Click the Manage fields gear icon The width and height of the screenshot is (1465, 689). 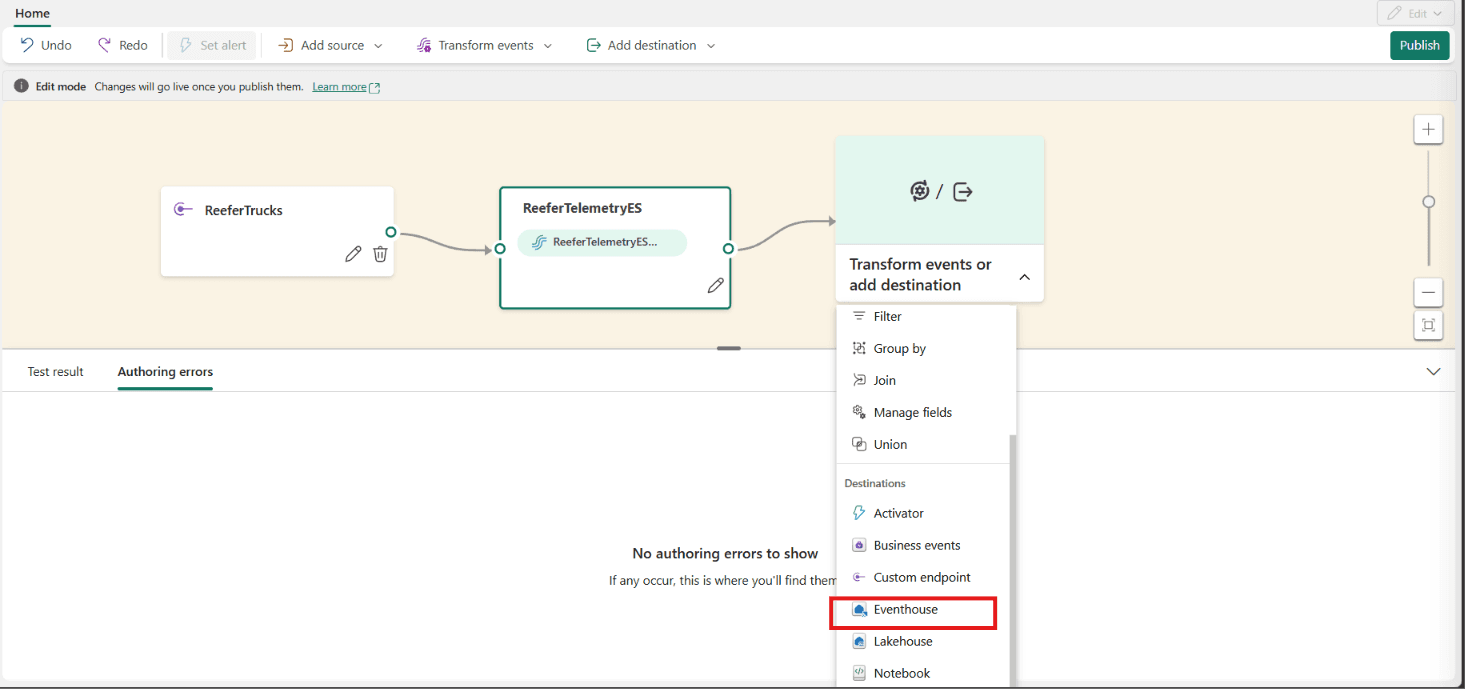click(858, 412)
